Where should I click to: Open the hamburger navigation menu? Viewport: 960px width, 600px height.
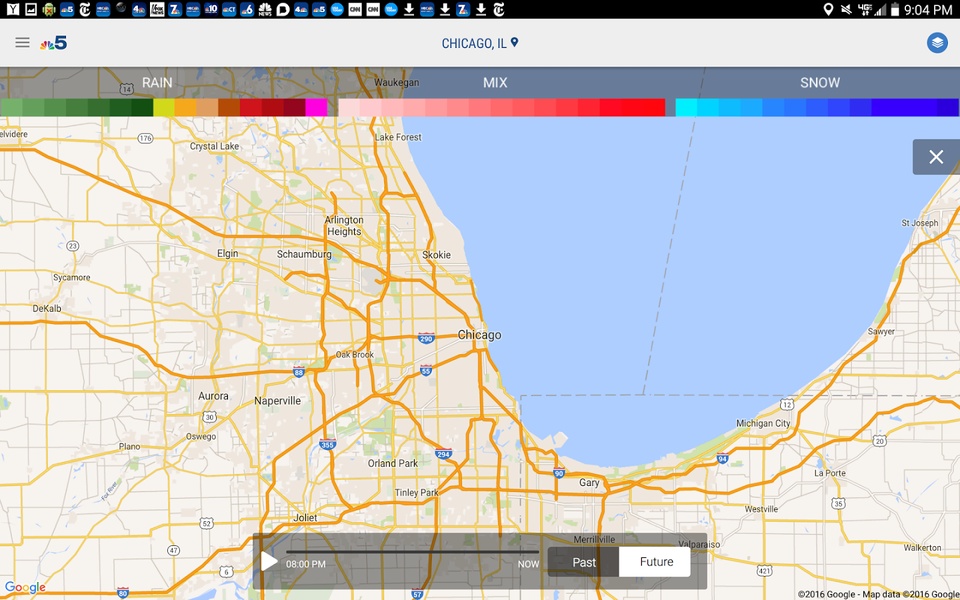tap(22, 42)
